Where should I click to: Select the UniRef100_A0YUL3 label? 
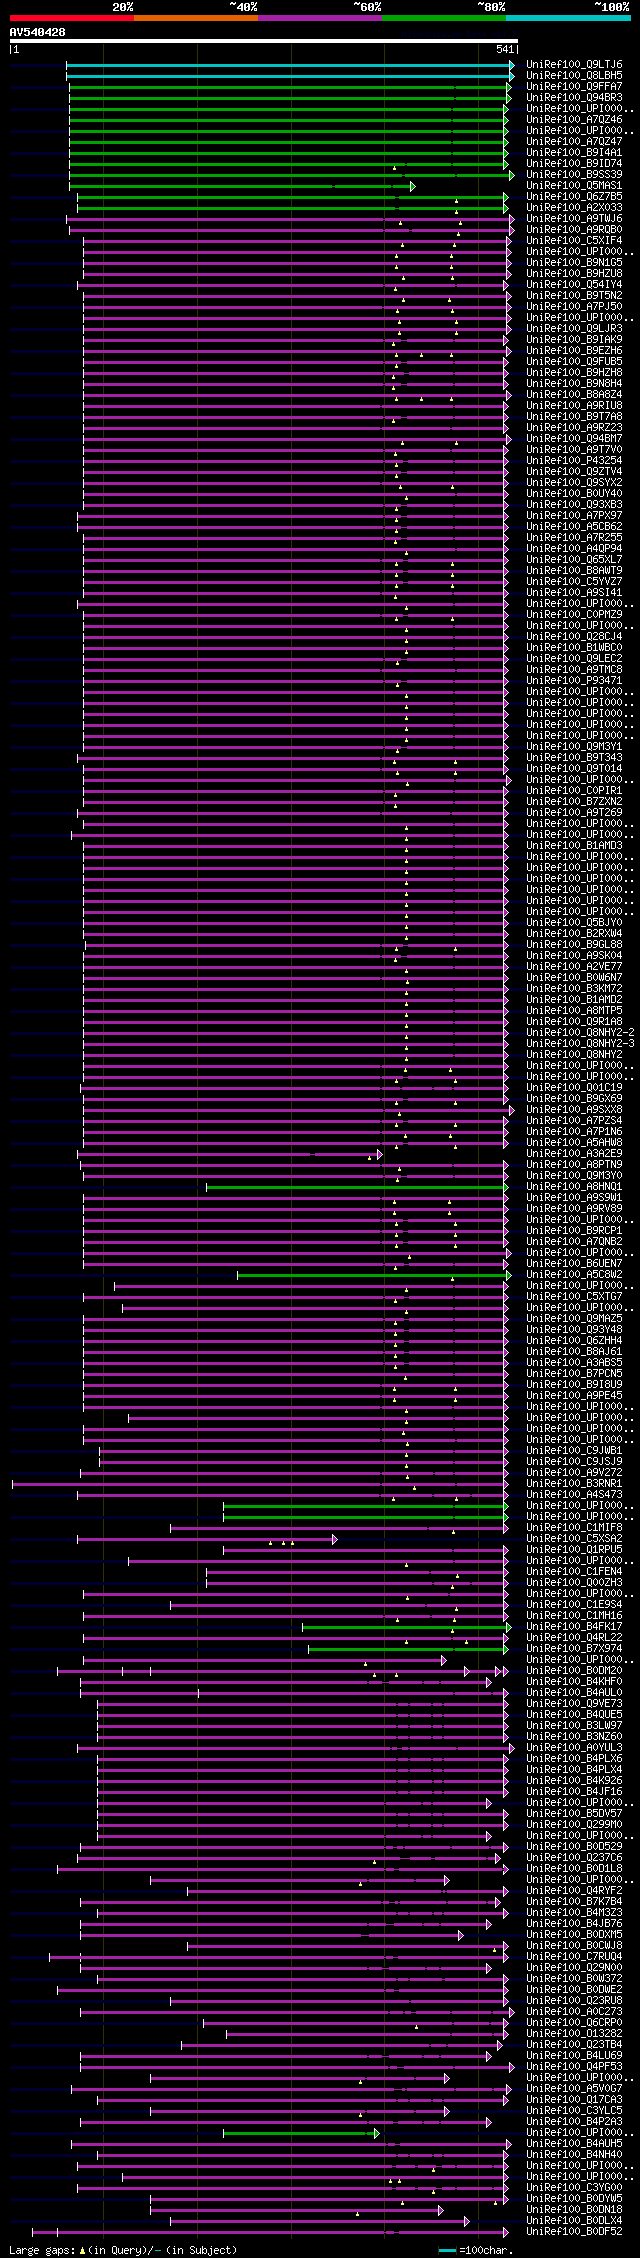click(x=574, y=1747)
